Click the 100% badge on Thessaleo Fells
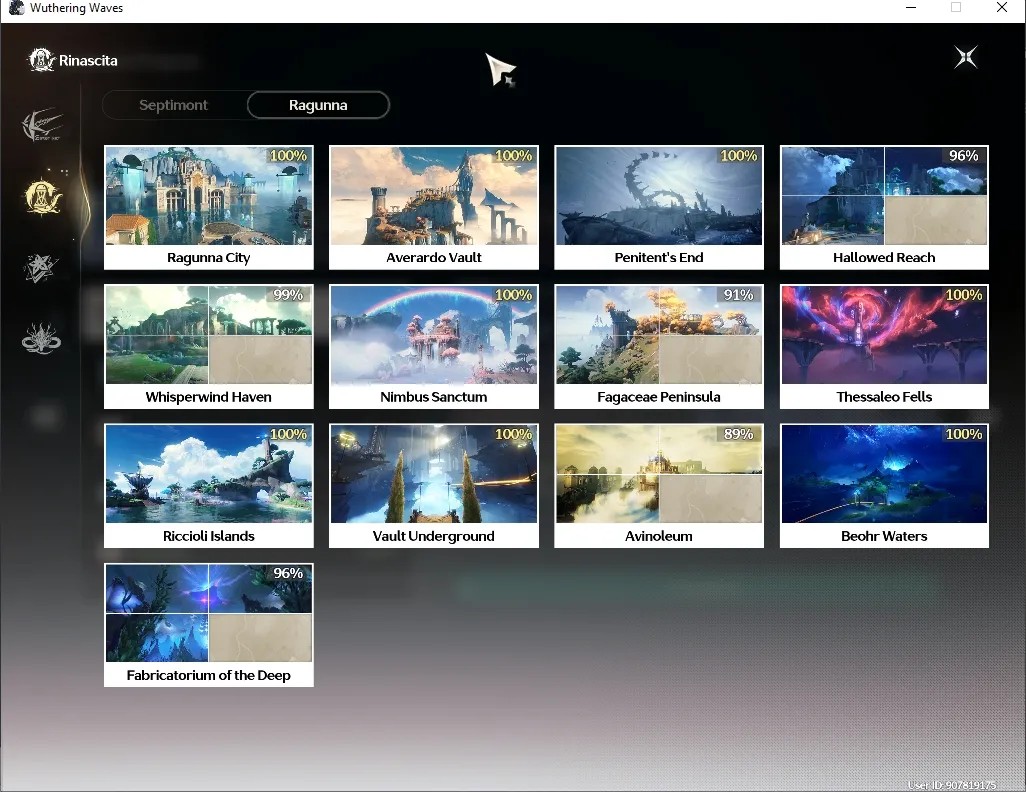 964,295
